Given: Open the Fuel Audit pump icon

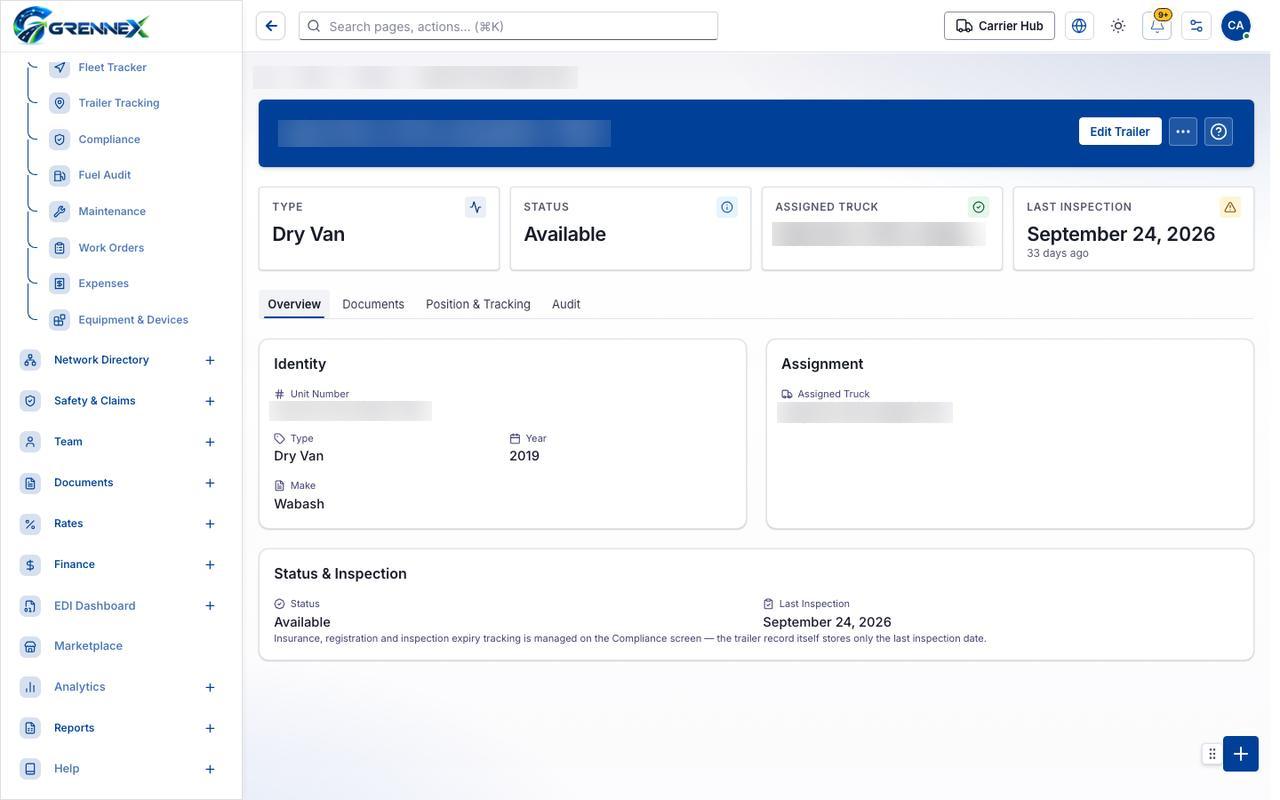Looking at the screenshot, I should (x=60, y=175).
